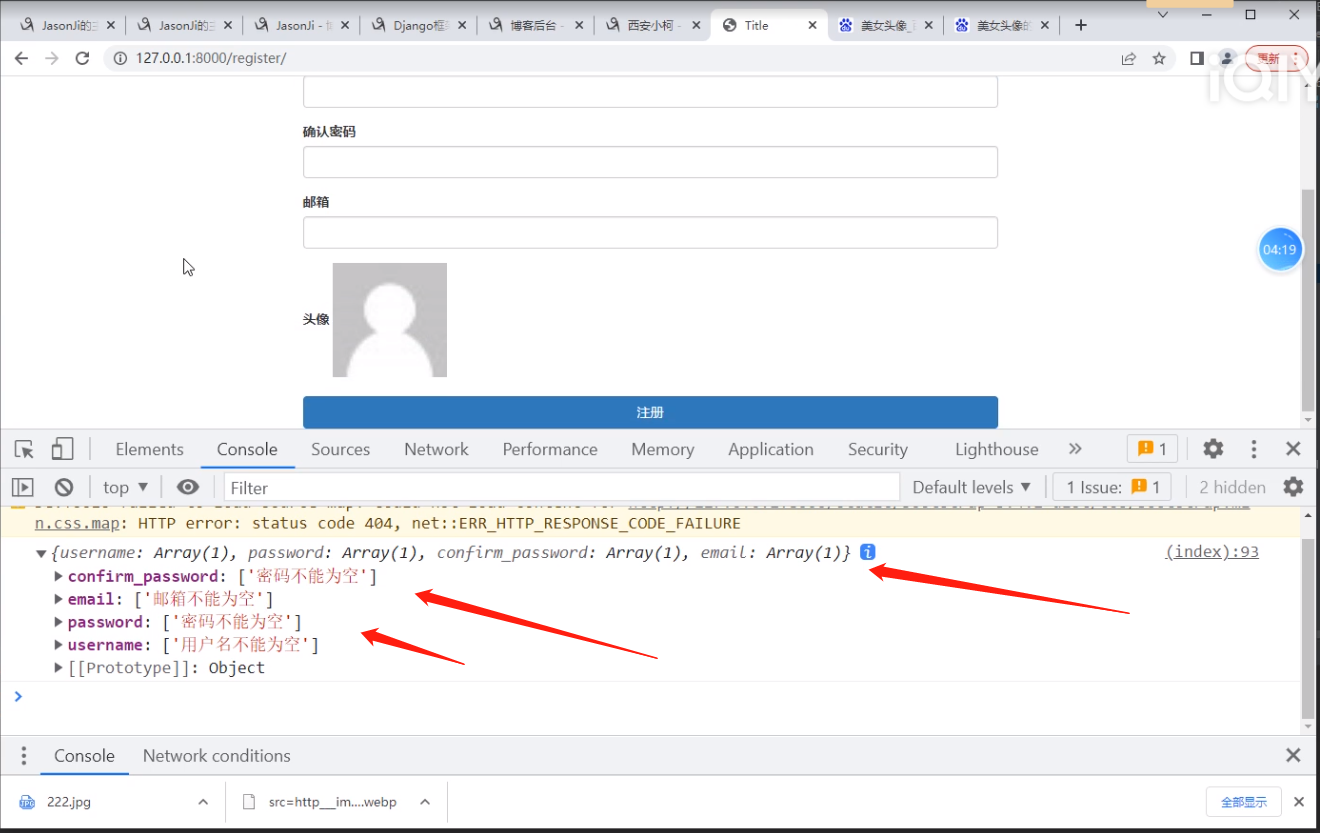Open DevTools settings gear
This screenshot has width=1320, height=833.
coord(1213,449)
